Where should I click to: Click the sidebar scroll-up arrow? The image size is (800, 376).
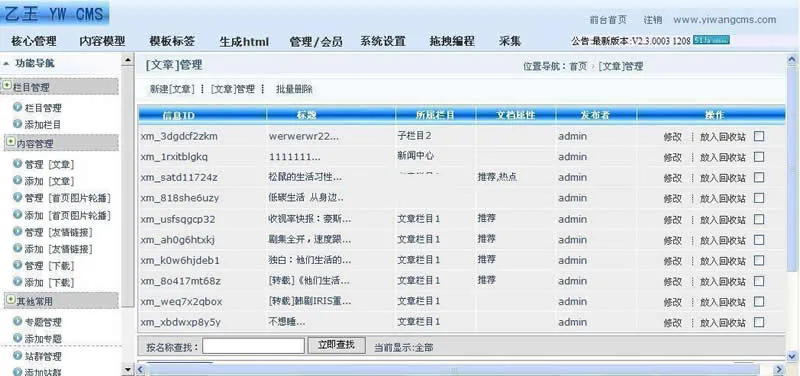pos(128,61)
